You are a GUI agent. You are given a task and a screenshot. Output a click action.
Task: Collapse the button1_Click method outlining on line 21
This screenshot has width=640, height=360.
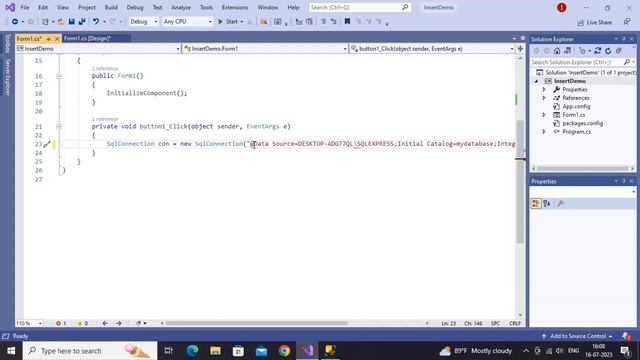pos(59,127)
